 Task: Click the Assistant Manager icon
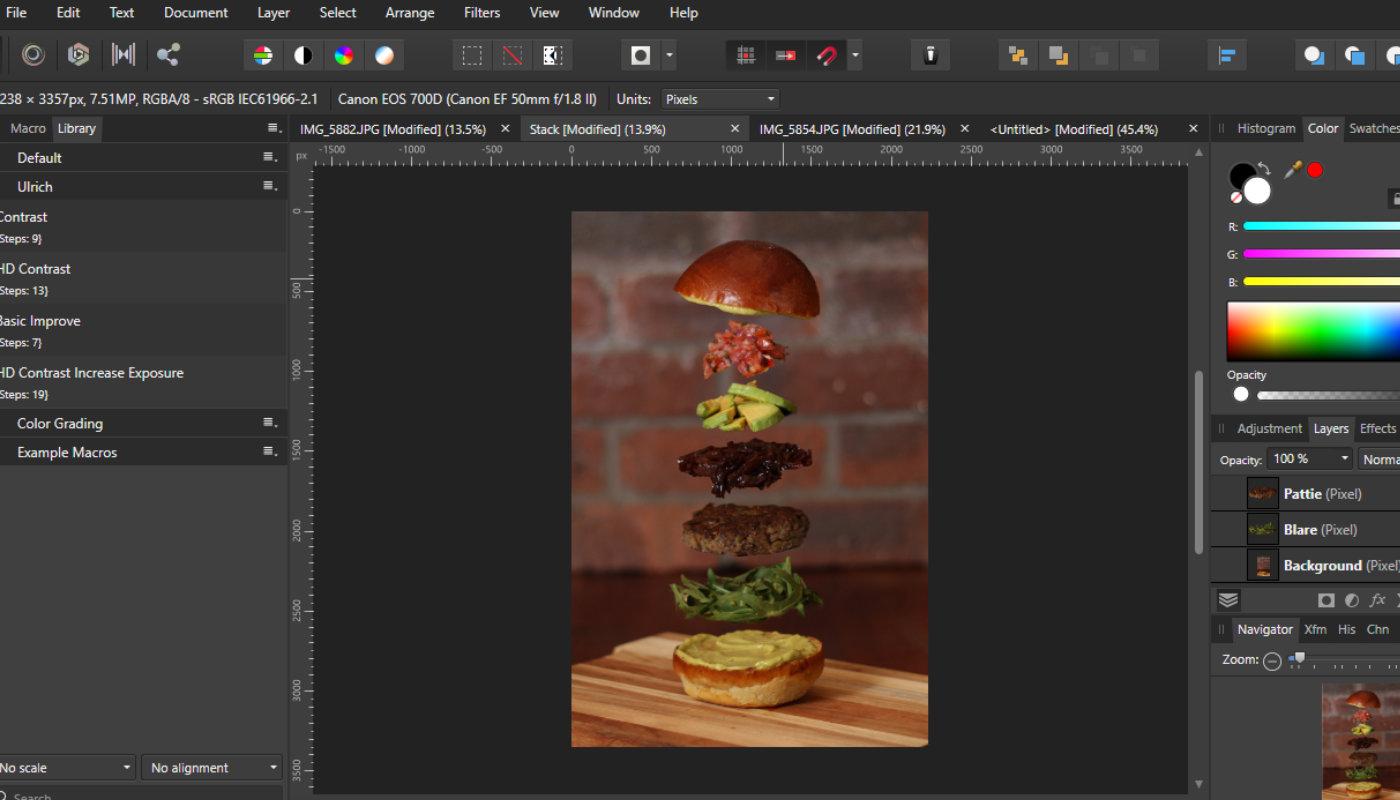coord(930,55)
